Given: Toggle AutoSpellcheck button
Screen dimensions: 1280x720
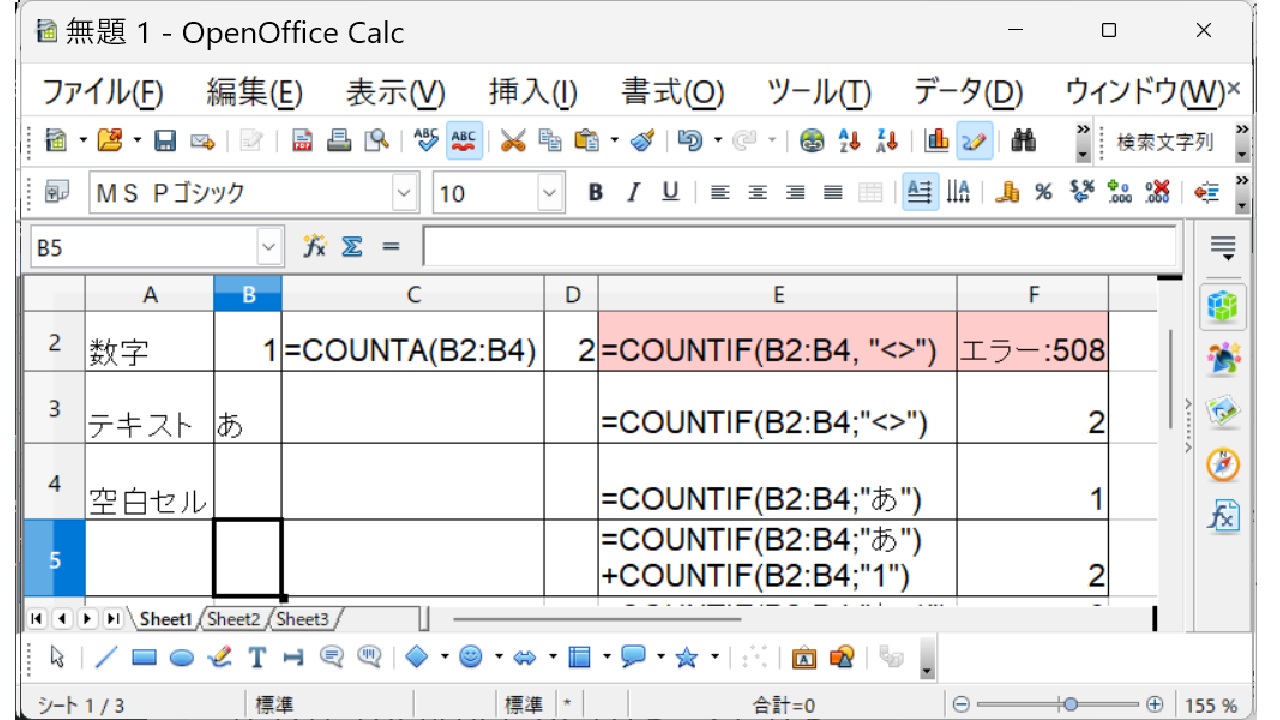Looking at the screenshot, I should [x=463, y=142].
